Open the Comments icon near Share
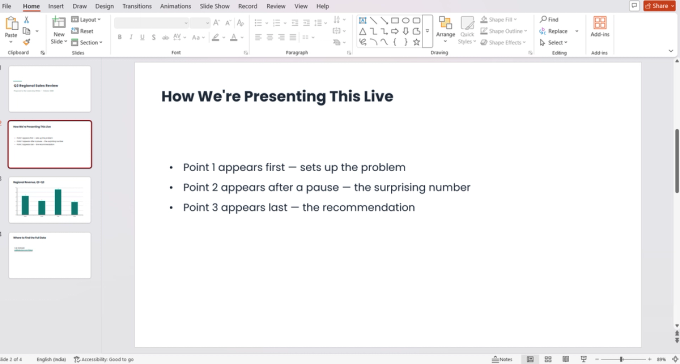 pos(634,6)
